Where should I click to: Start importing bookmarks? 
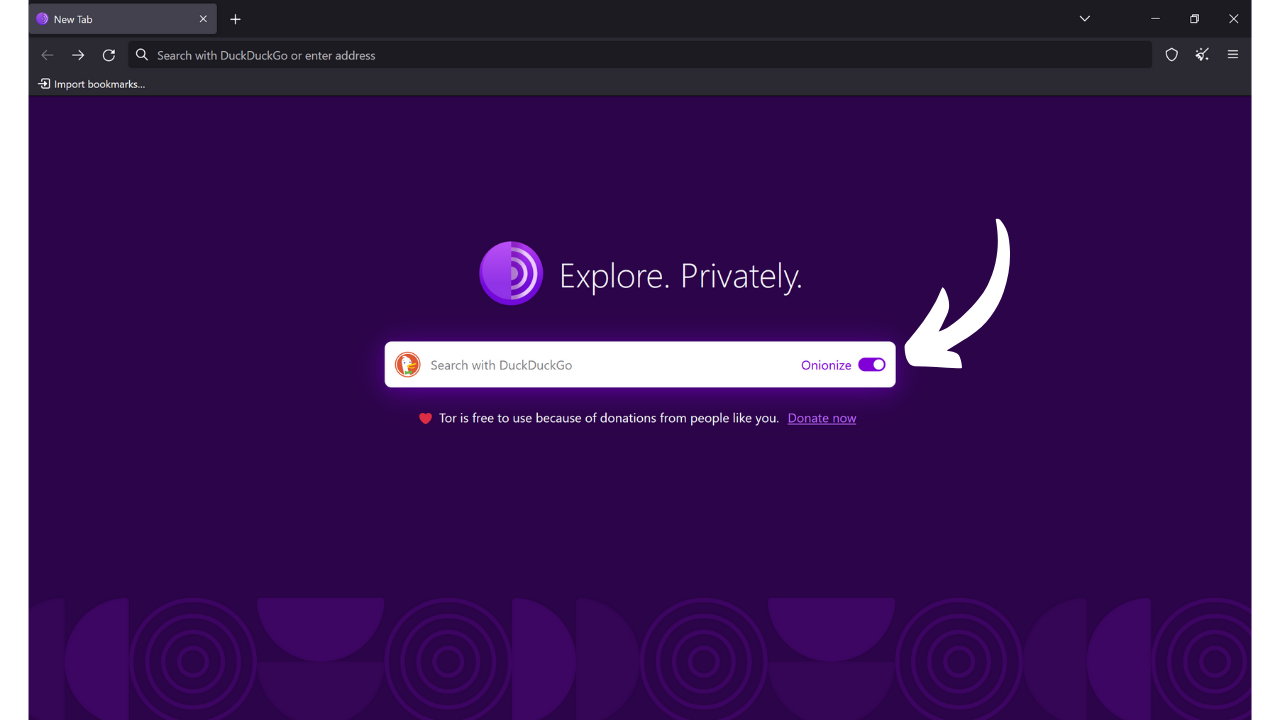tap(91, 83)
